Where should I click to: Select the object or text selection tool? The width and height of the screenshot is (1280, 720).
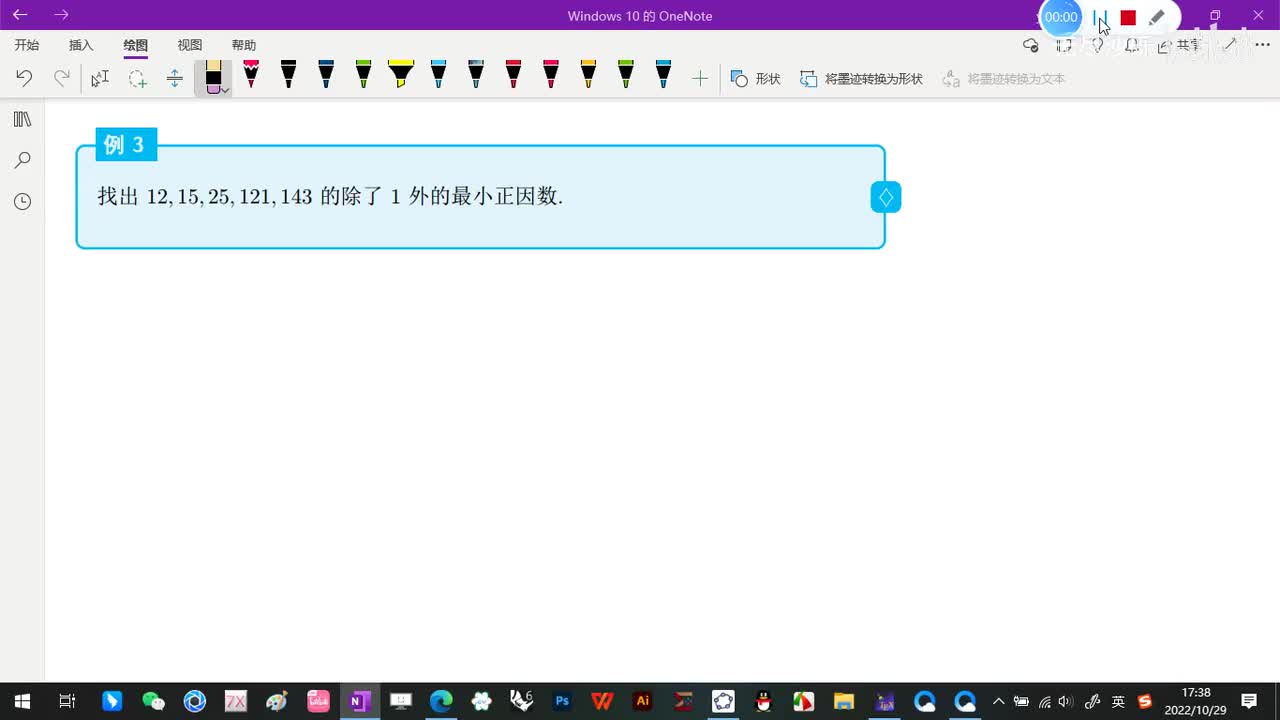tap(100, 78)
